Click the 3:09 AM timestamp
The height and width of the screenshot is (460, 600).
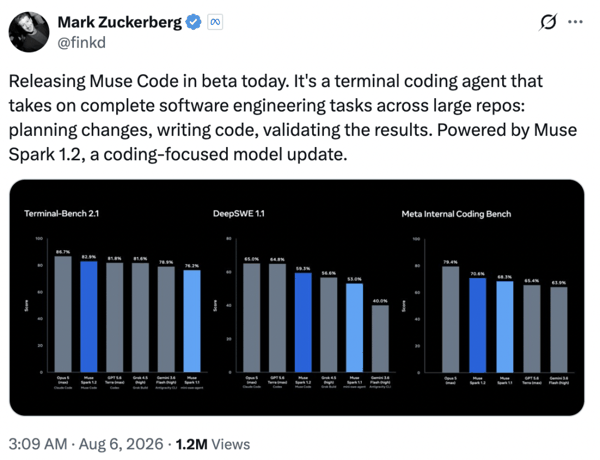pyautogui.click(x=38, y=444)
